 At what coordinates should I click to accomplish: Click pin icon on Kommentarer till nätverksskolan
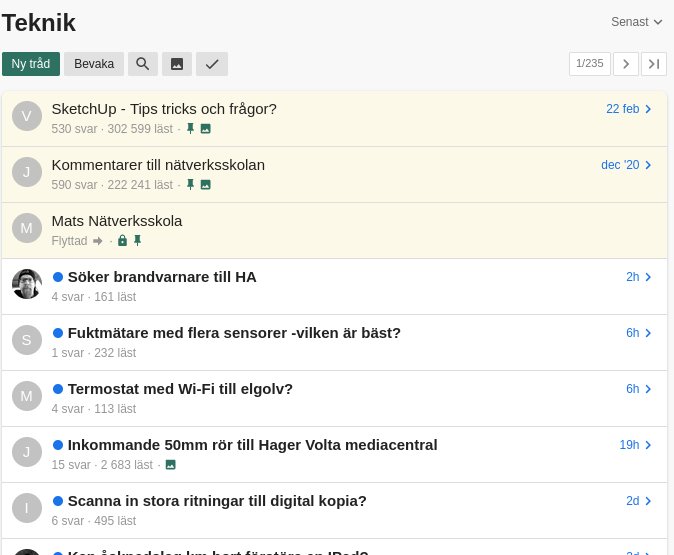pyautogui.click(x=190, y=184)
